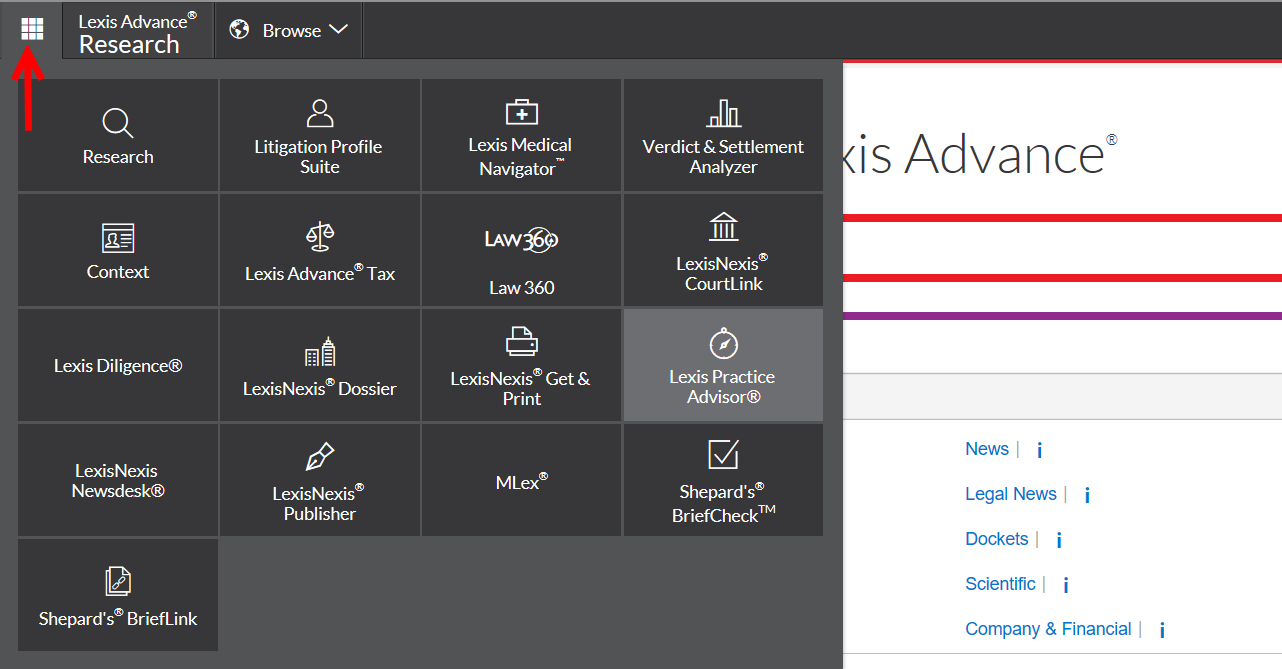Open the Lexis Advance Research header tab
Screen dimensions: 1282x669
tap(138, 32)
